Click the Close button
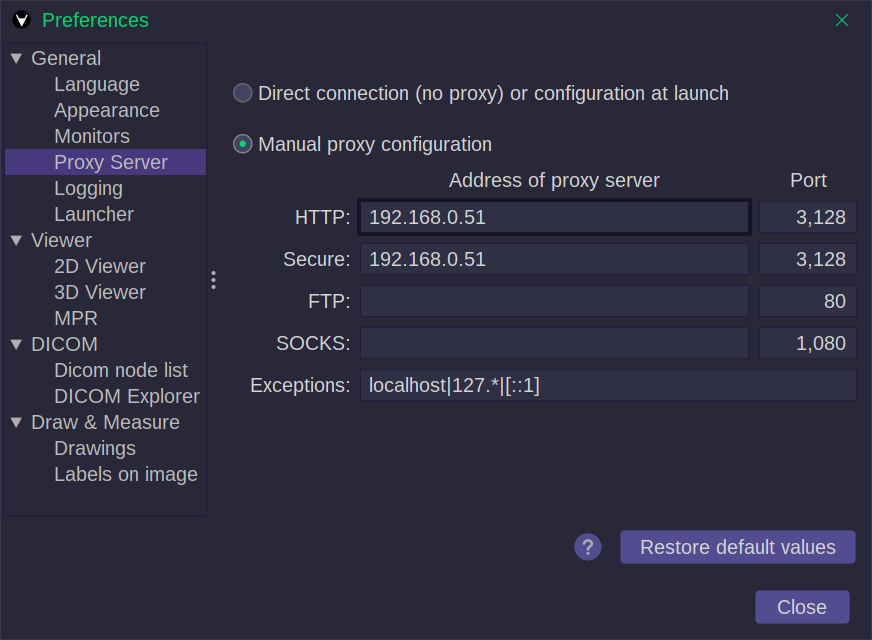Viewport: 872px width, 640px height. pos(802,607)
